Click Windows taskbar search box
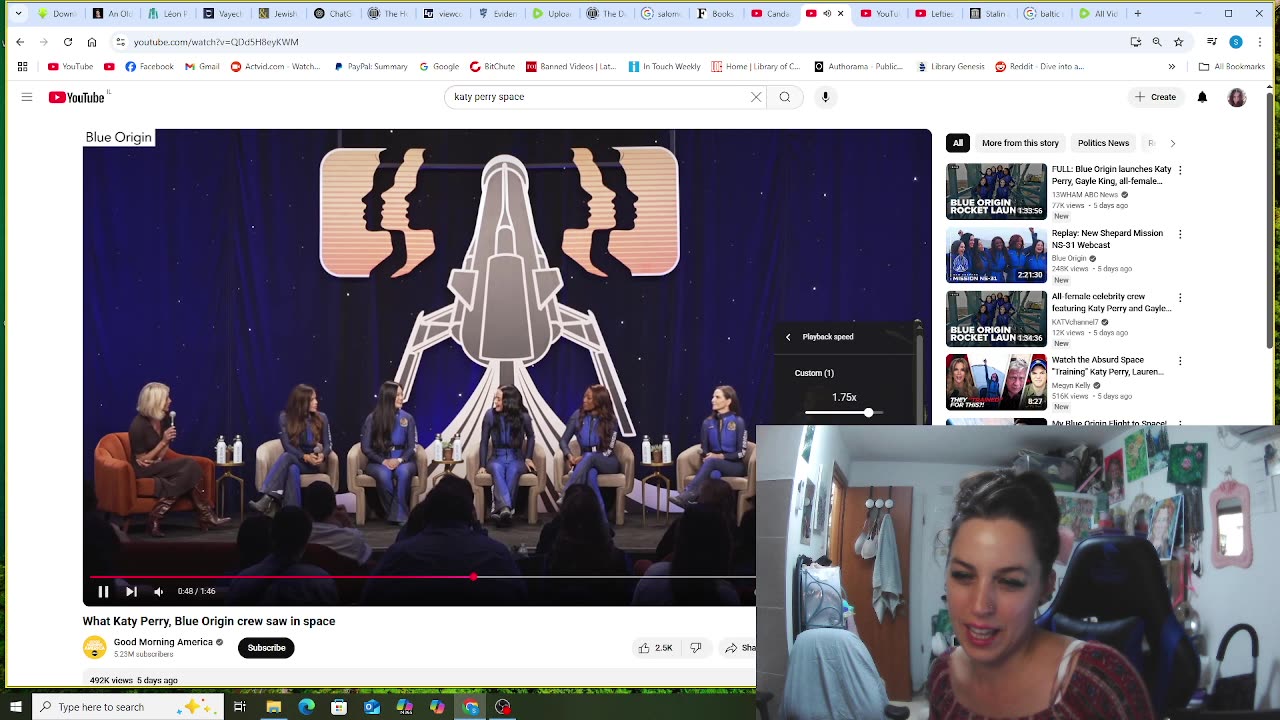Viewport: 1280px width, 720px height. click(x=127, y=707)
